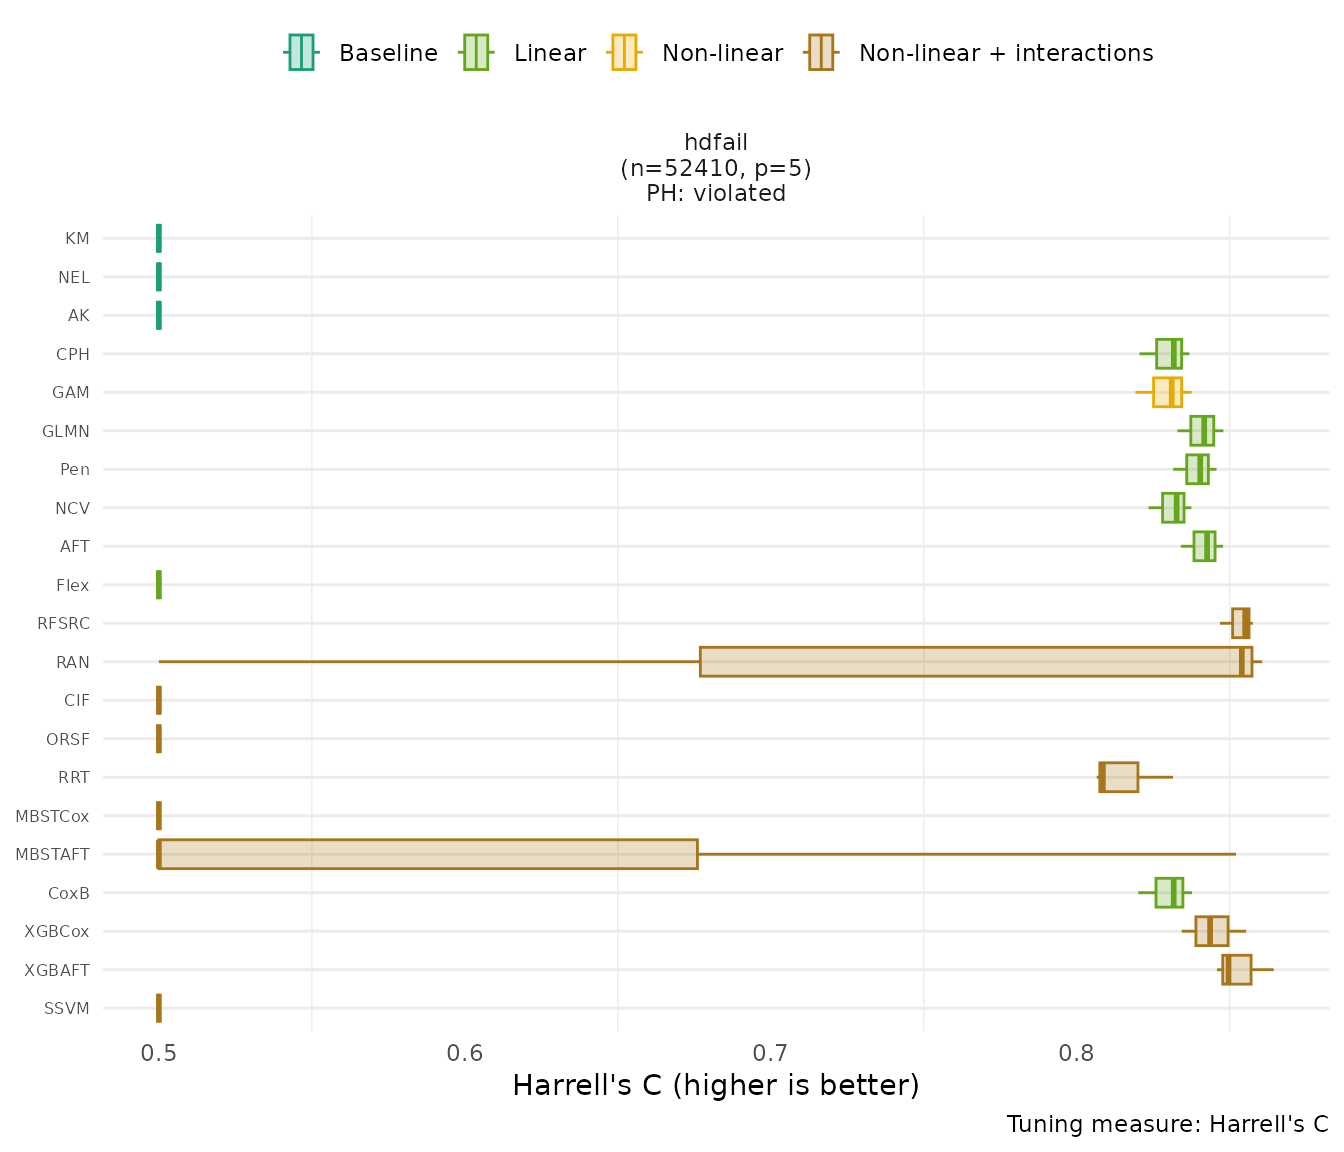Click the Non-linear legend swatch
The width and height of the screenshot is (1344, 1152).
pyautogui.click(x=623, y=53)
